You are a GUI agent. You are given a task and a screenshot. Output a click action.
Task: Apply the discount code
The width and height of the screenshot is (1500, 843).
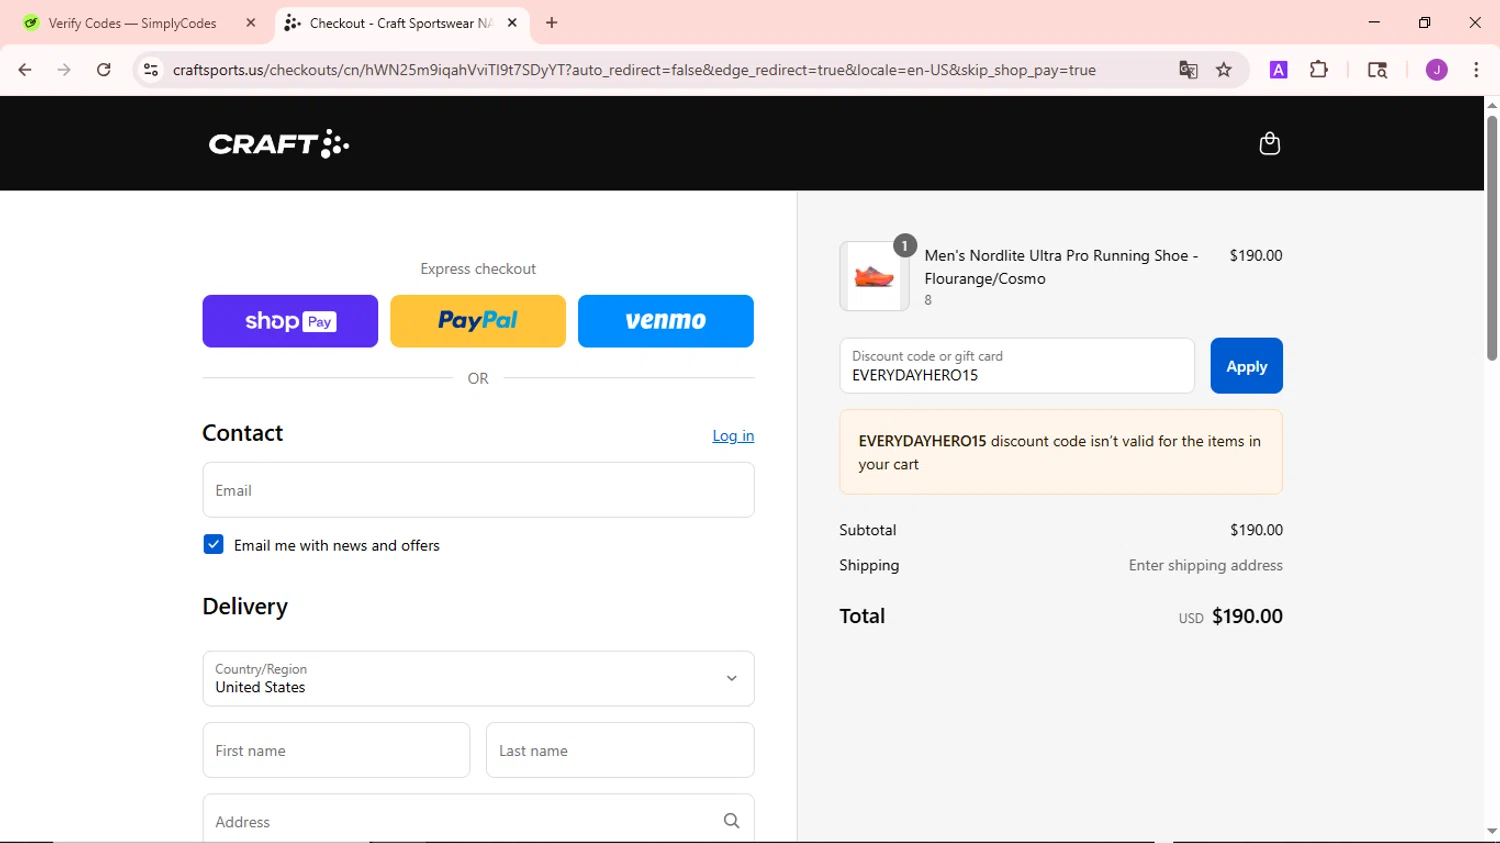click(1246, 366)
